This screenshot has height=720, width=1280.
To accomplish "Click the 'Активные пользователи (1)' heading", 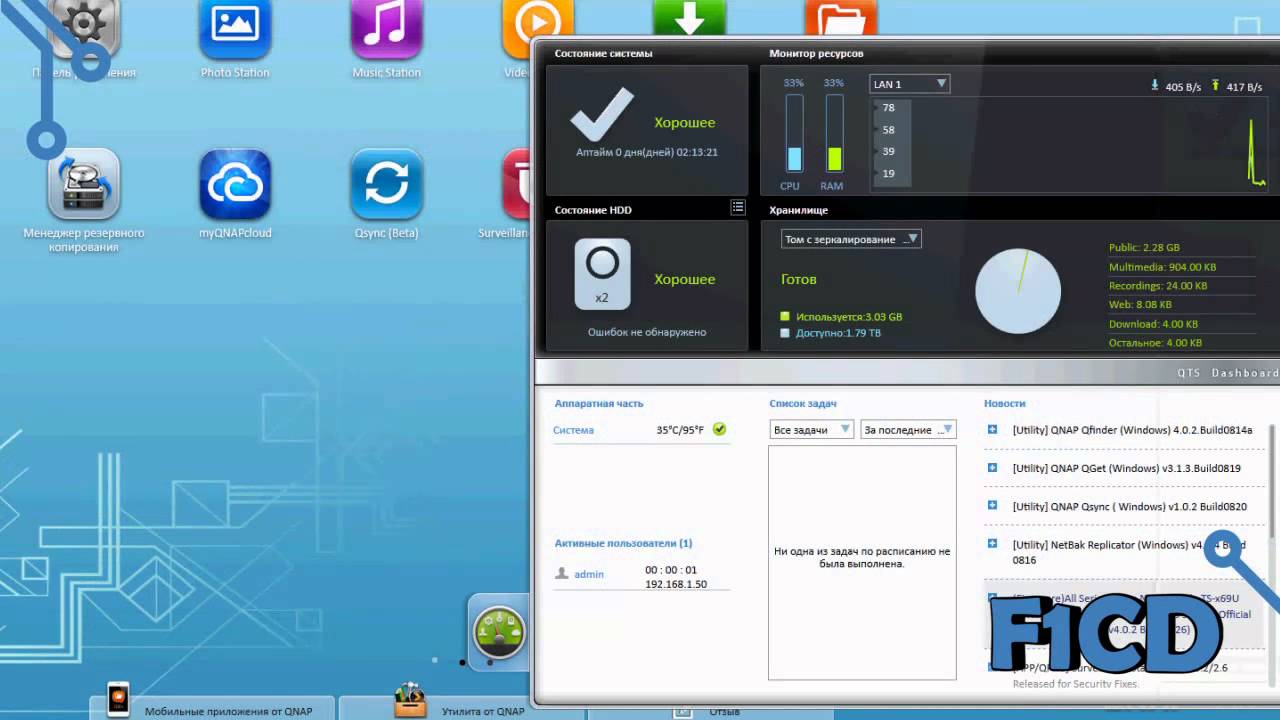I will click(623, 543).
